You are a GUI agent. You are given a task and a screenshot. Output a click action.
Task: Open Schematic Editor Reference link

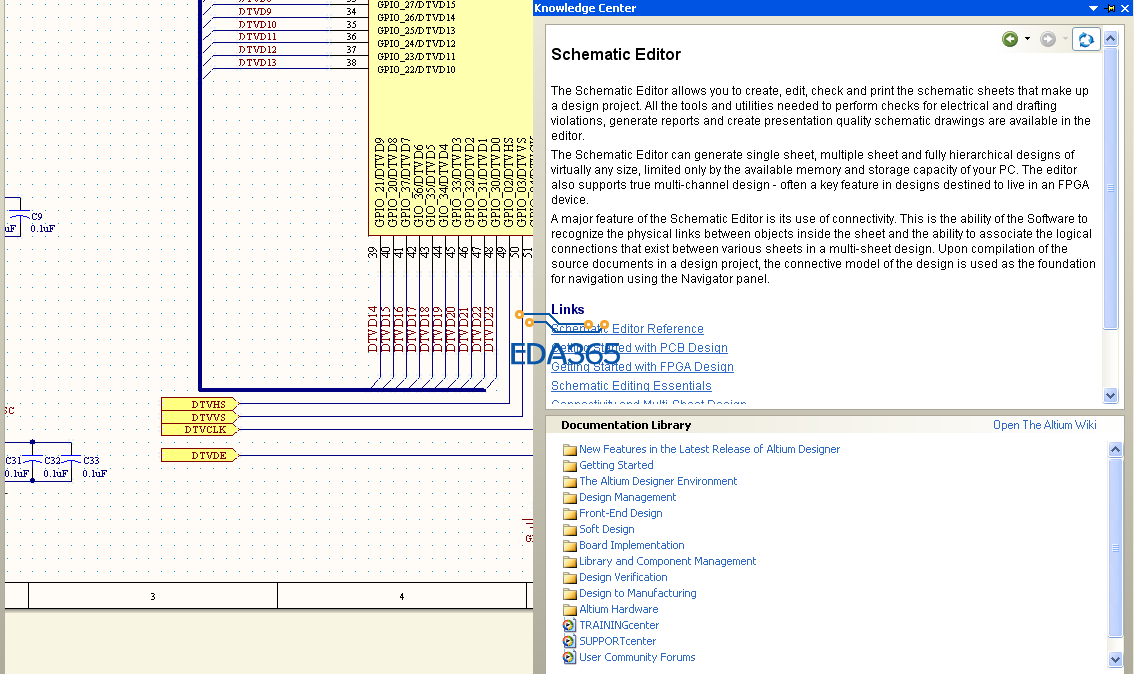coord(627,329)
